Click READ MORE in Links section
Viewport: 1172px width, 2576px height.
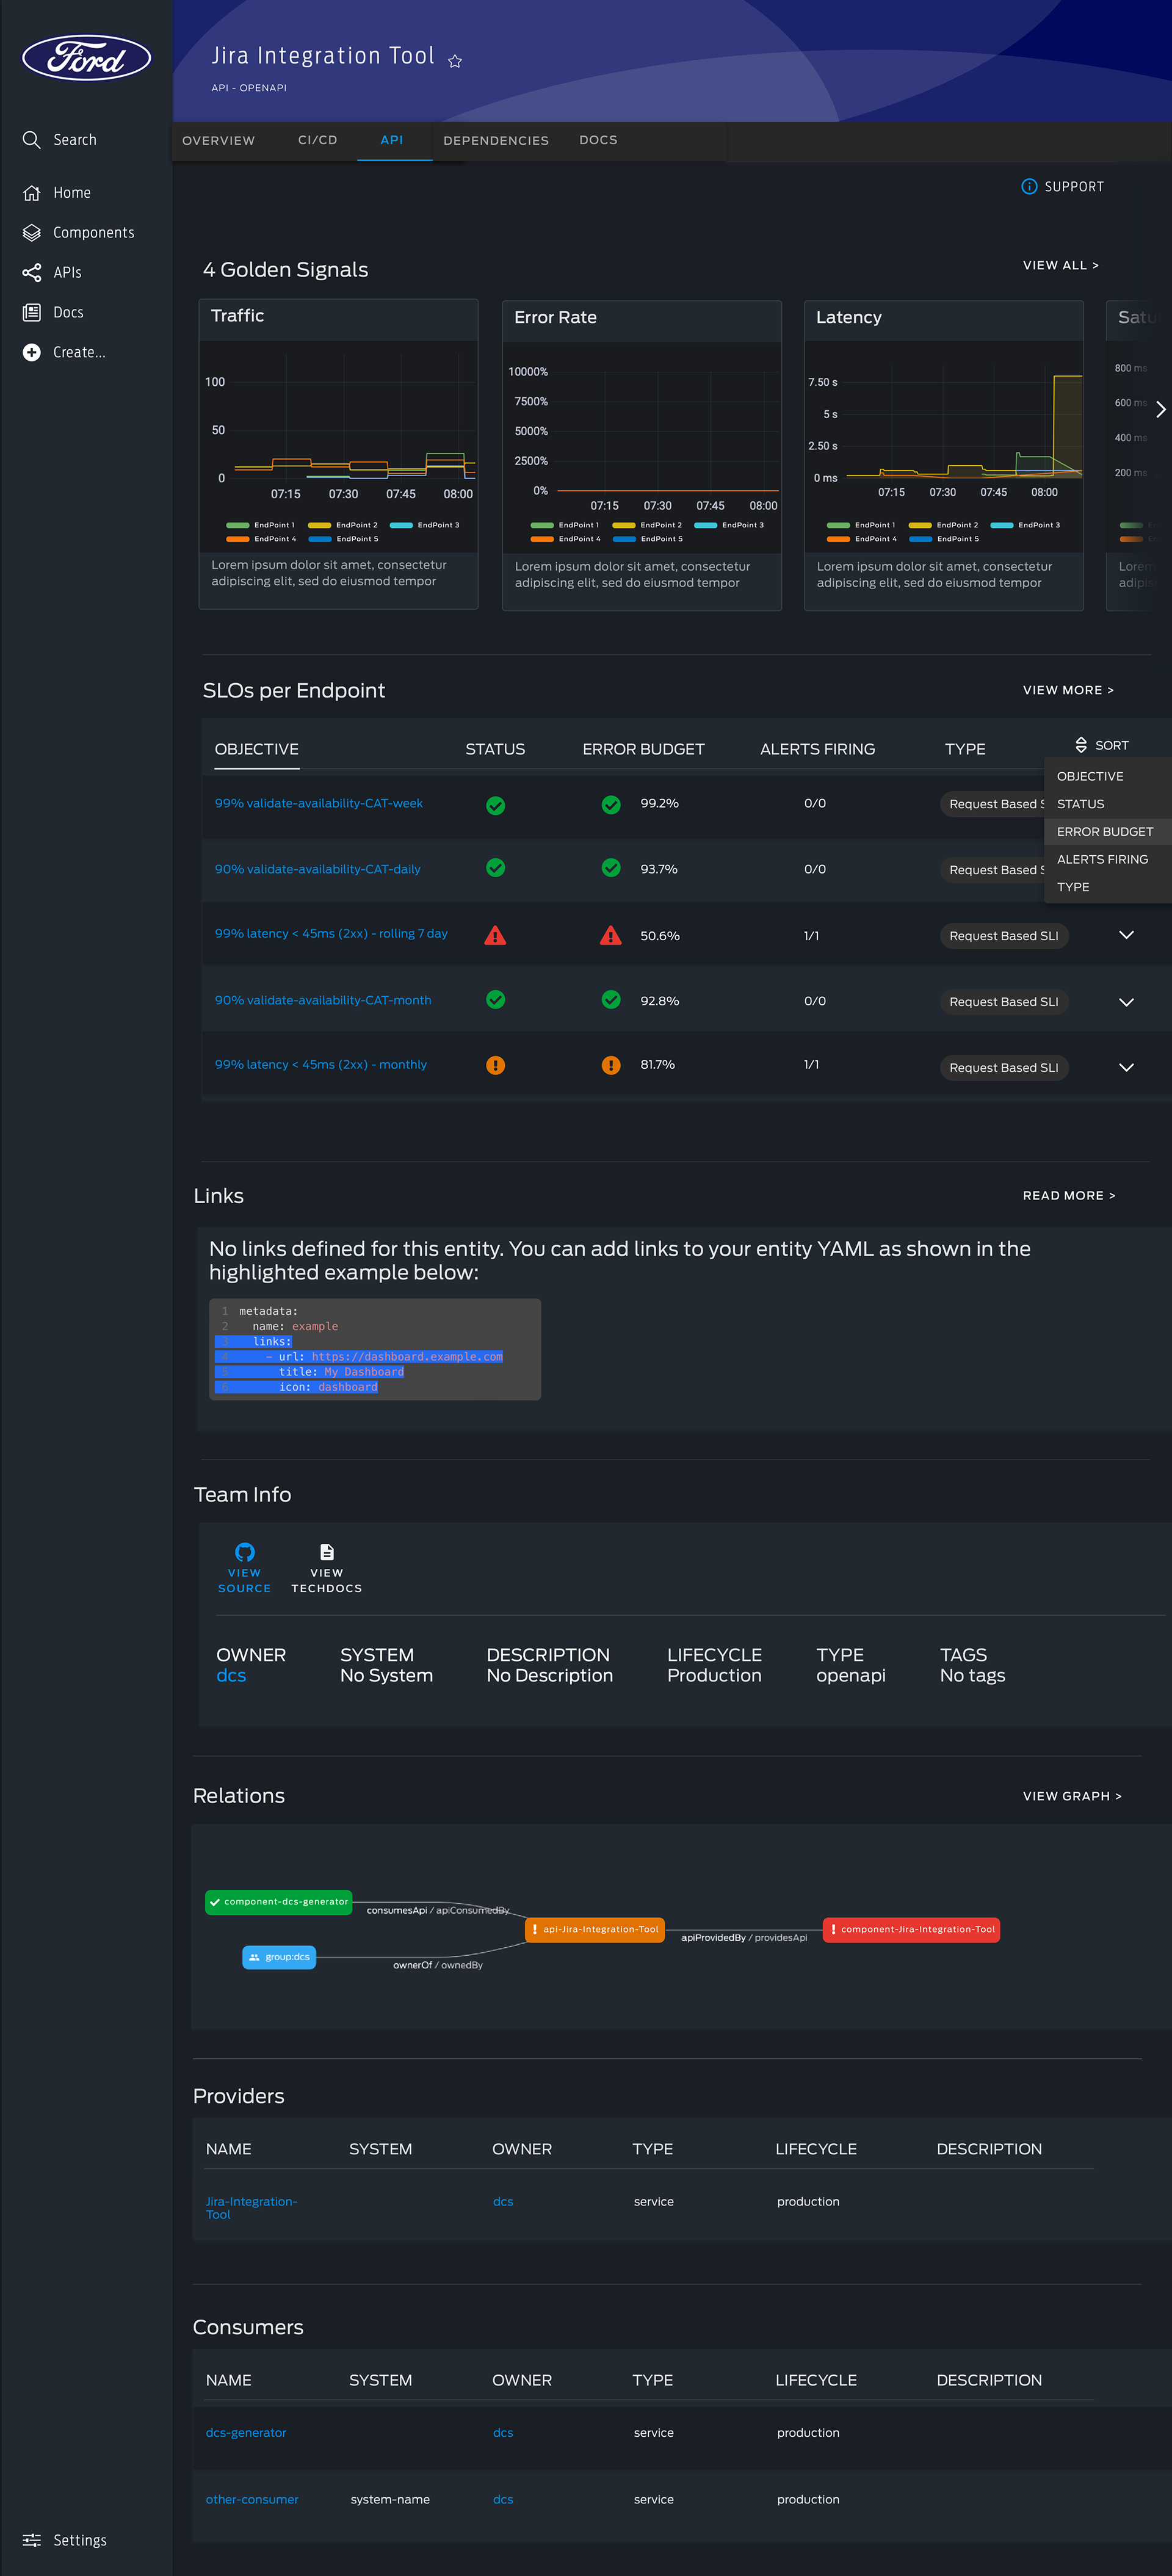1069,1195
